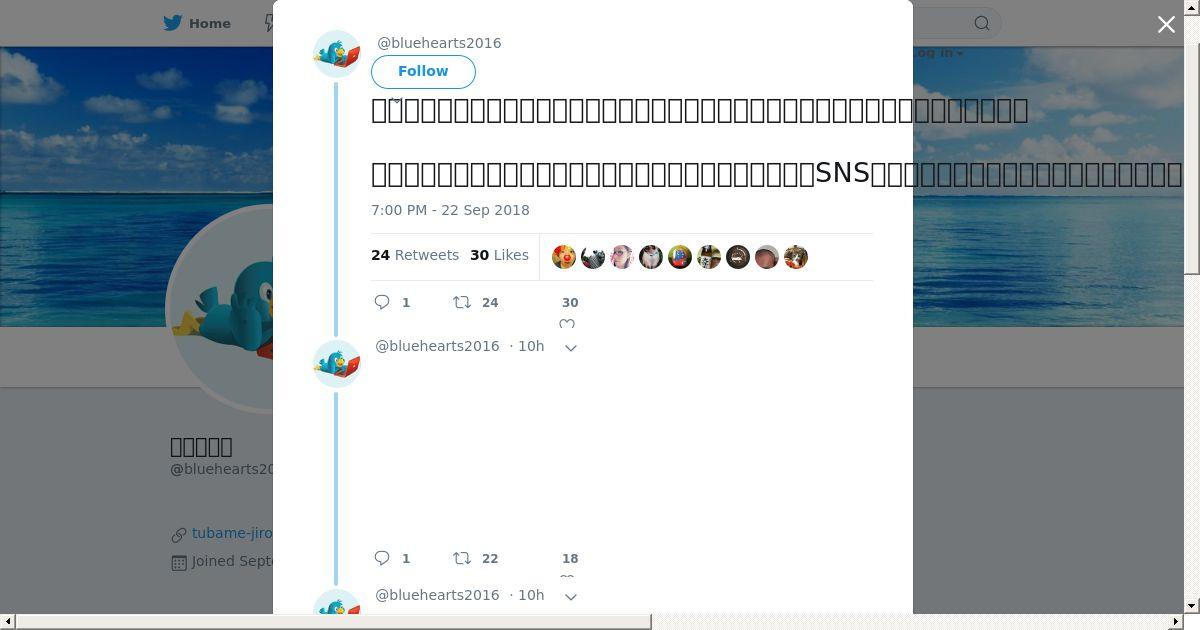
Task: Click the first liker's avatar thumbnail
Action: point(564,257)
